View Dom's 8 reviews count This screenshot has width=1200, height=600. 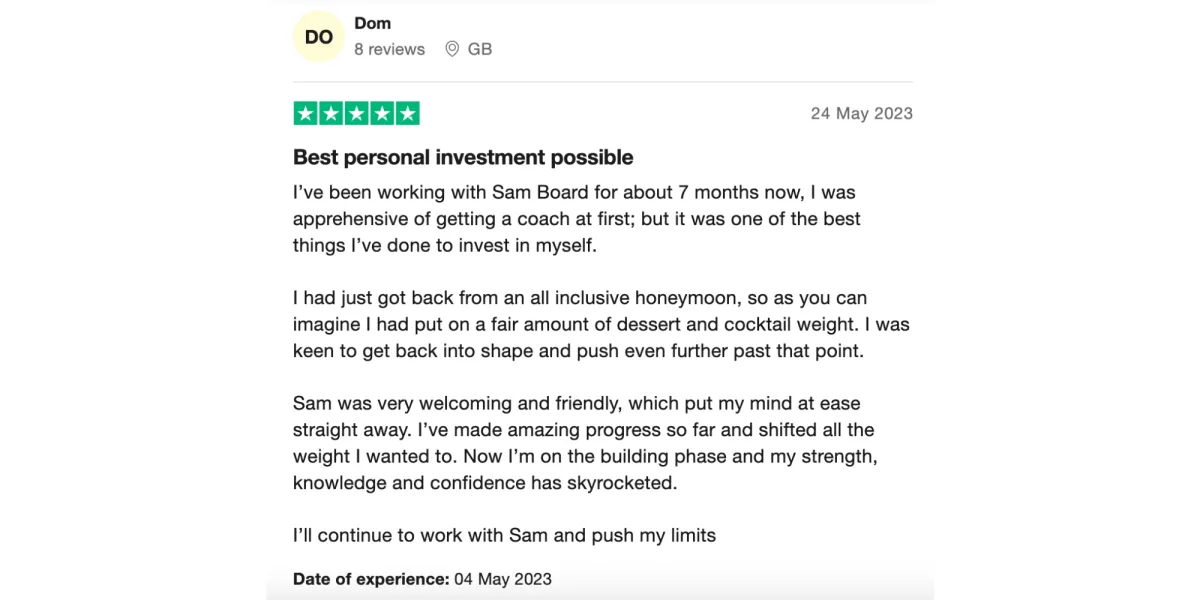389,49
